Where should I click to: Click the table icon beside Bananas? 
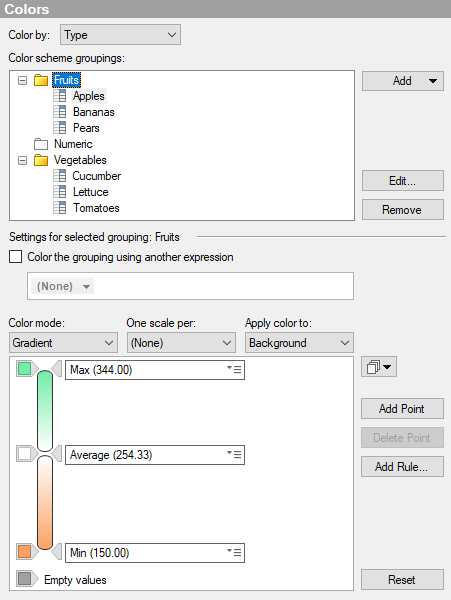pos(60,112)
